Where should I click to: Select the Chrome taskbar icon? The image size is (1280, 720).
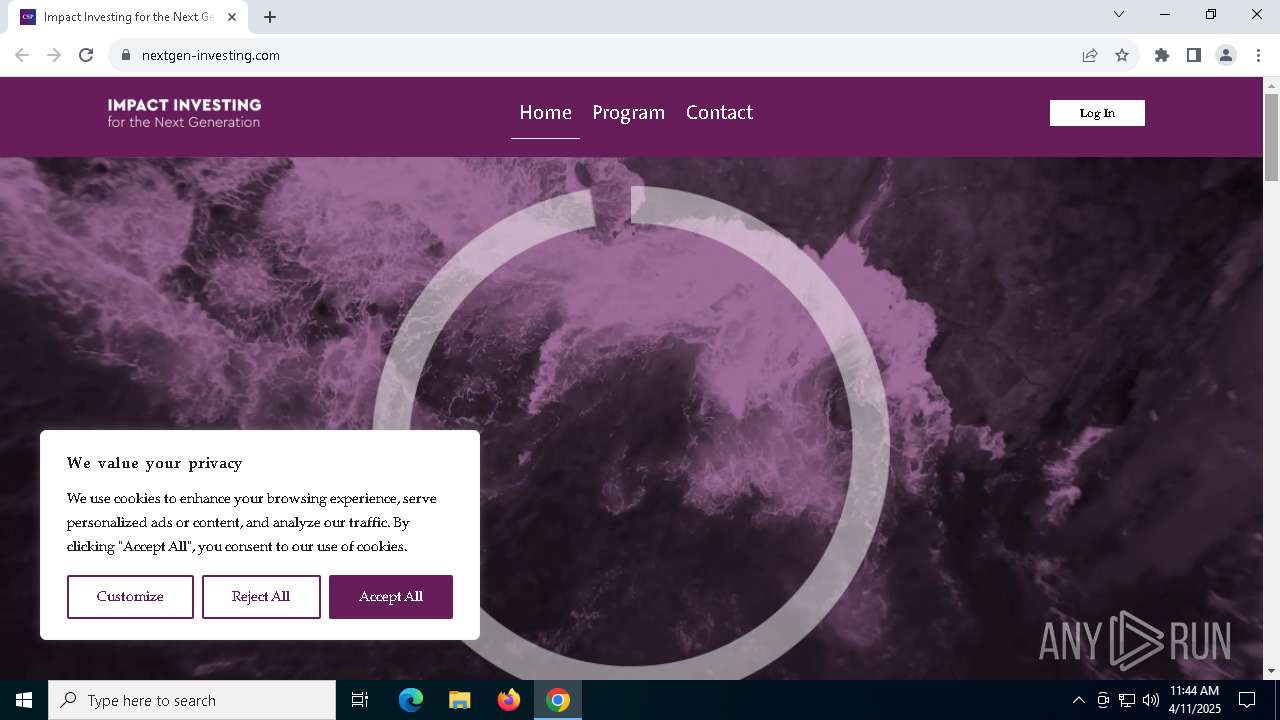(558, 700)
